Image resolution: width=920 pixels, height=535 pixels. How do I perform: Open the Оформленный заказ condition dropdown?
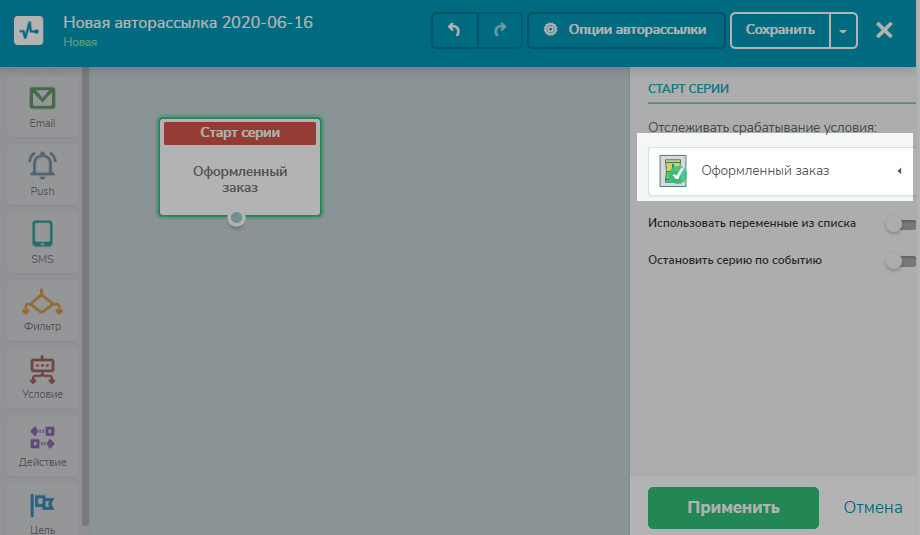point(781,171)
